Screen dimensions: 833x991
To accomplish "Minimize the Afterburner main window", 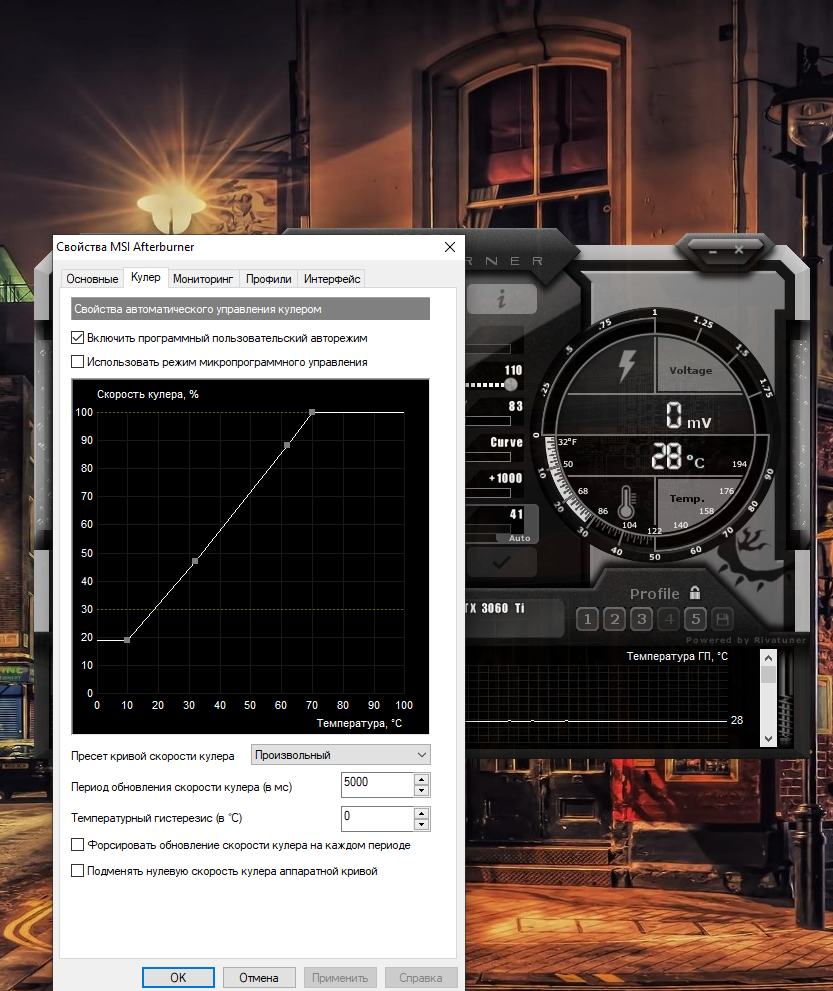I will (x=713, y=252).
